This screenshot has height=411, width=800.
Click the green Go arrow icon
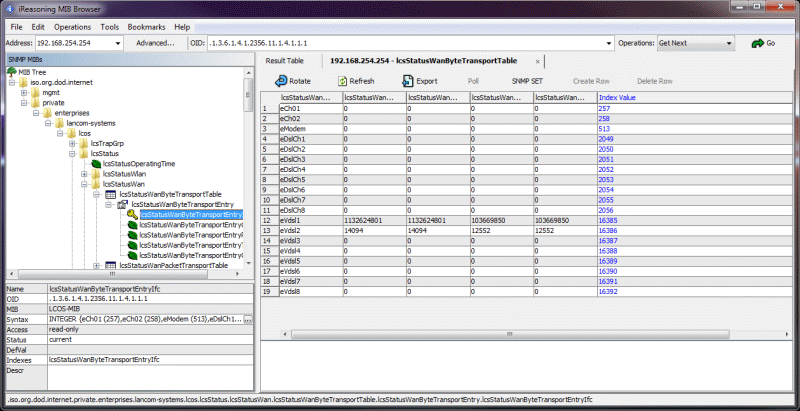pos(757,44)
